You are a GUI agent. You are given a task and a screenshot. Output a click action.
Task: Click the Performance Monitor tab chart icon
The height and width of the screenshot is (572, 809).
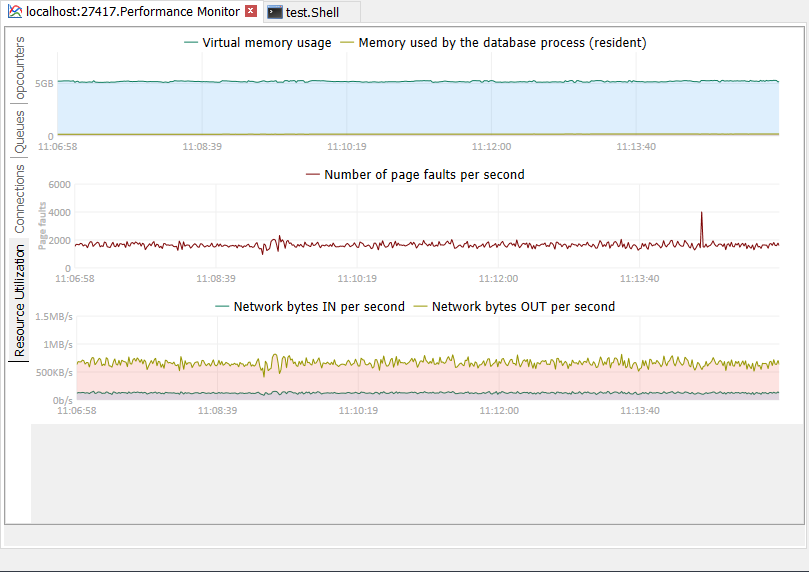click(x=15, y=12)
